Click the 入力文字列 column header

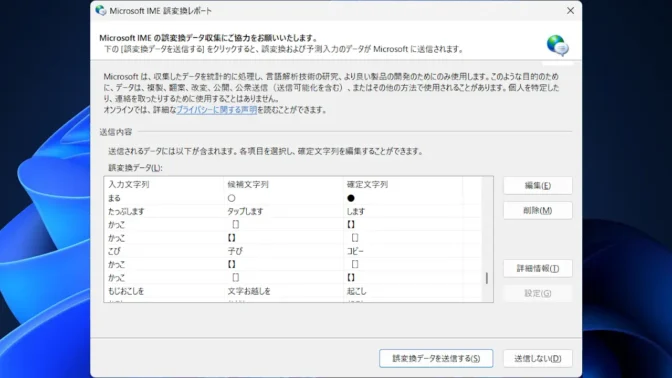coord(164,184)
